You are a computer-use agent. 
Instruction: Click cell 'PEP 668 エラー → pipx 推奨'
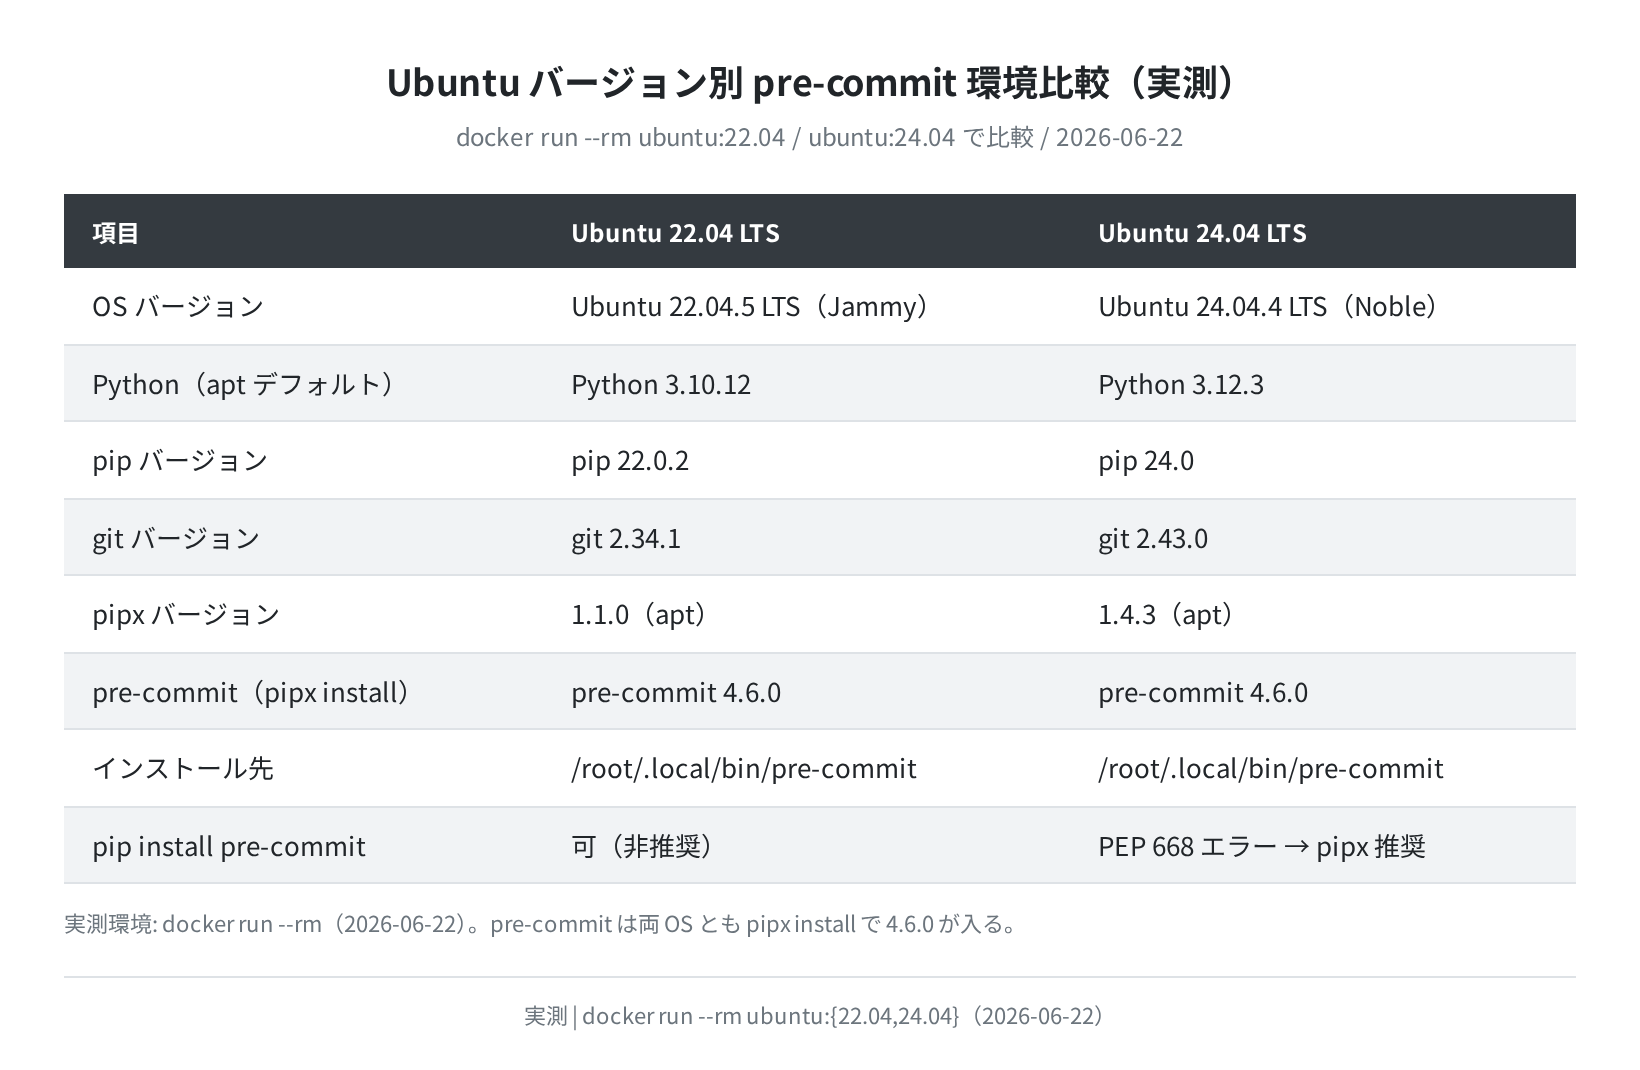point(1262,846)
